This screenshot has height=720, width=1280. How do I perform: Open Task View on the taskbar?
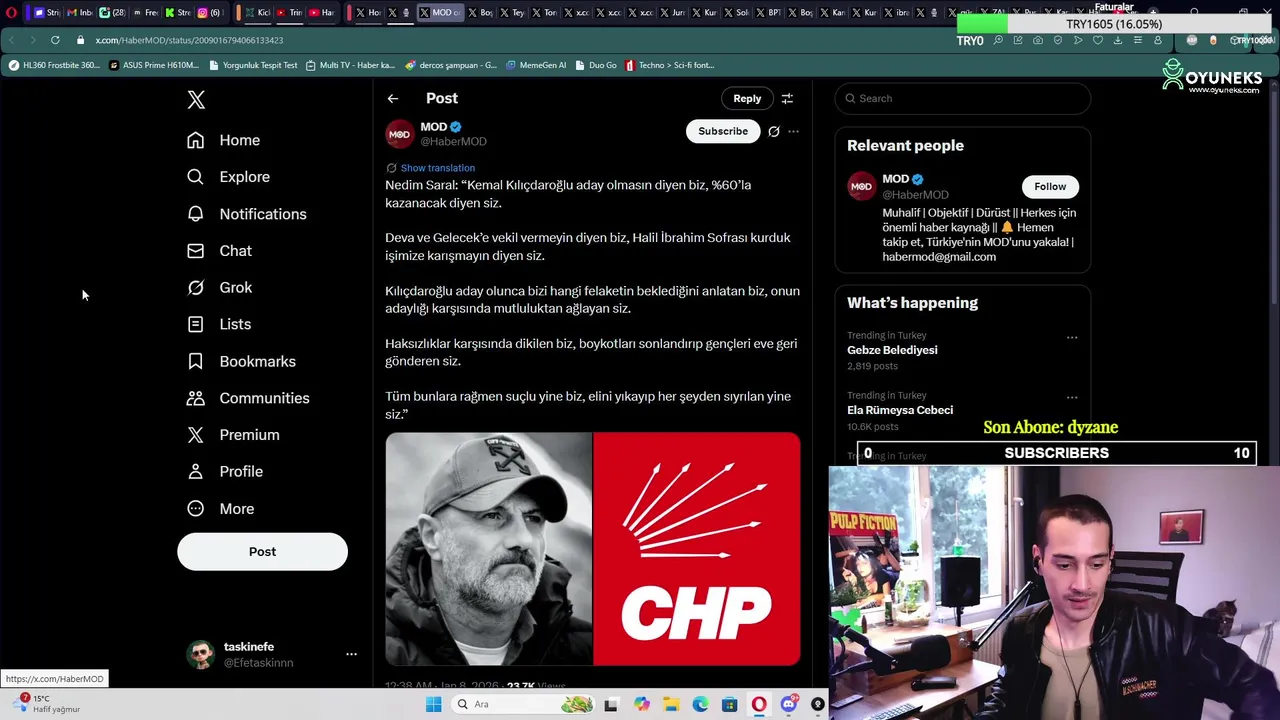611,704
